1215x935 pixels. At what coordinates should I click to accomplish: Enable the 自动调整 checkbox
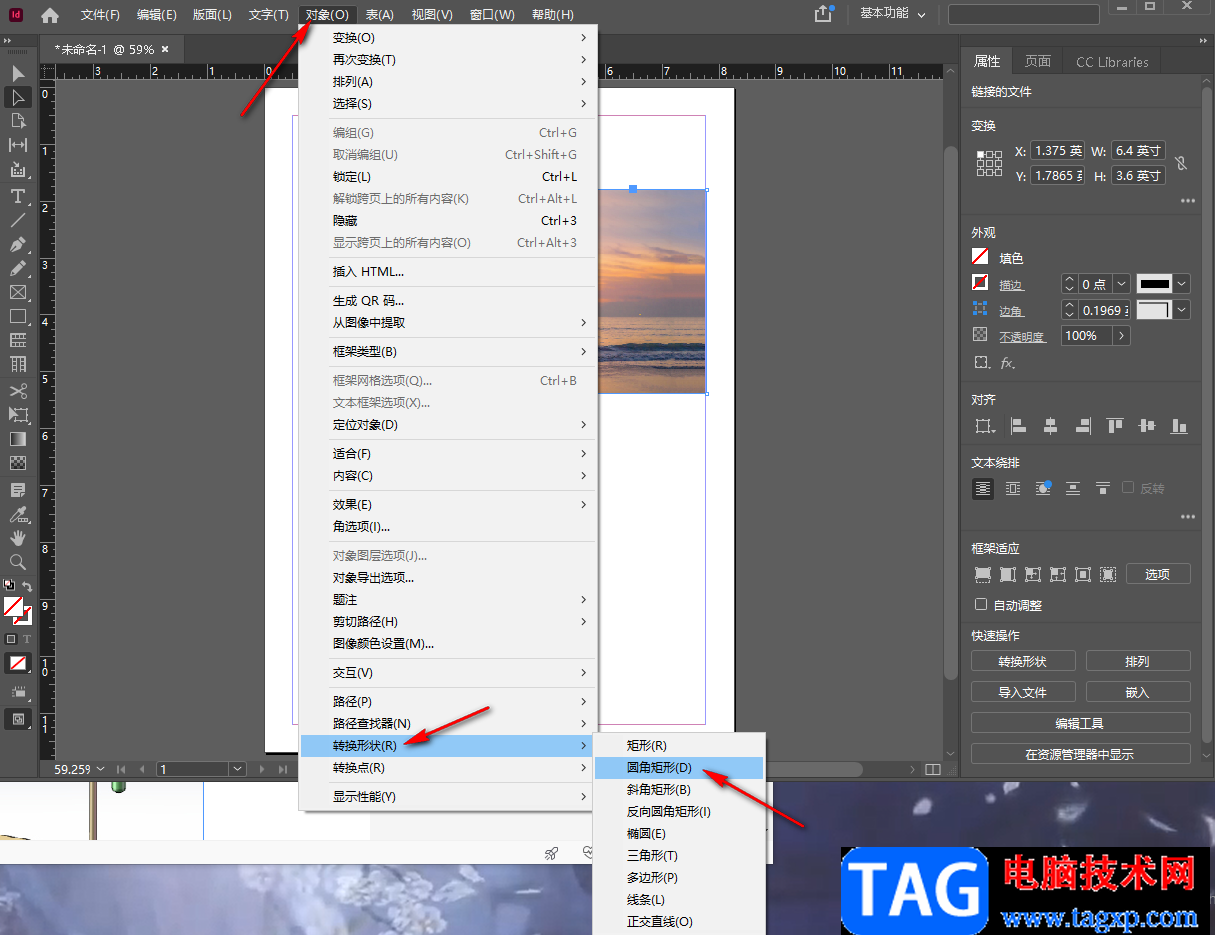coord(981,605)
